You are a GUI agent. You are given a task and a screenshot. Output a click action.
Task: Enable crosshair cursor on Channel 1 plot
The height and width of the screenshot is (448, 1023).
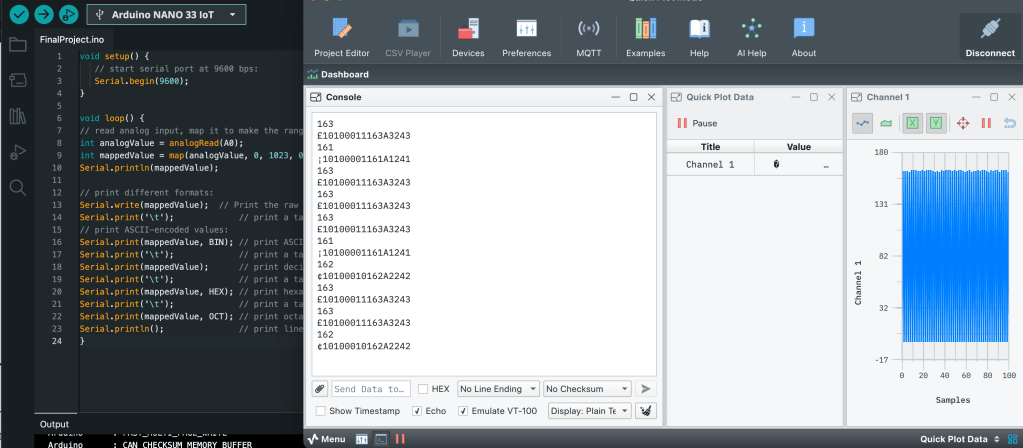point(963,123)
